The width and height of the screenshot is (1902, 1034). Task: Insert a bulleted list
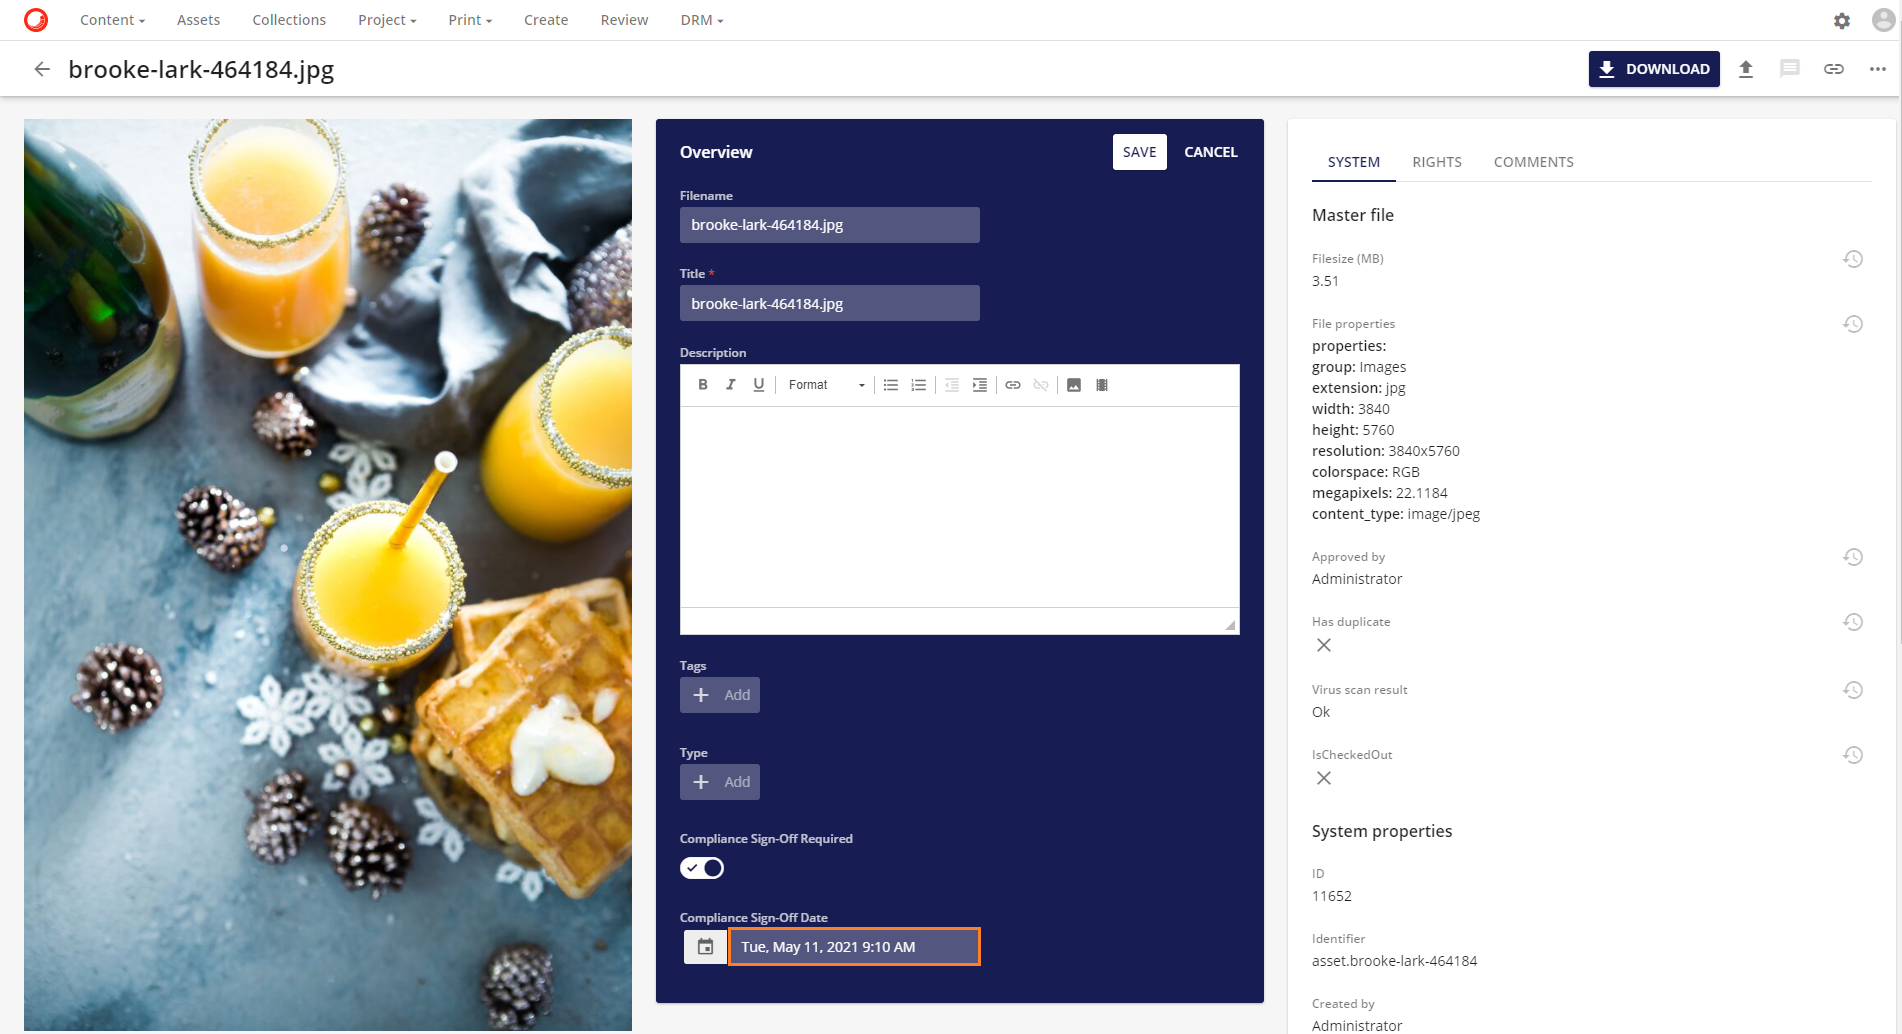(x=891, y=385)
